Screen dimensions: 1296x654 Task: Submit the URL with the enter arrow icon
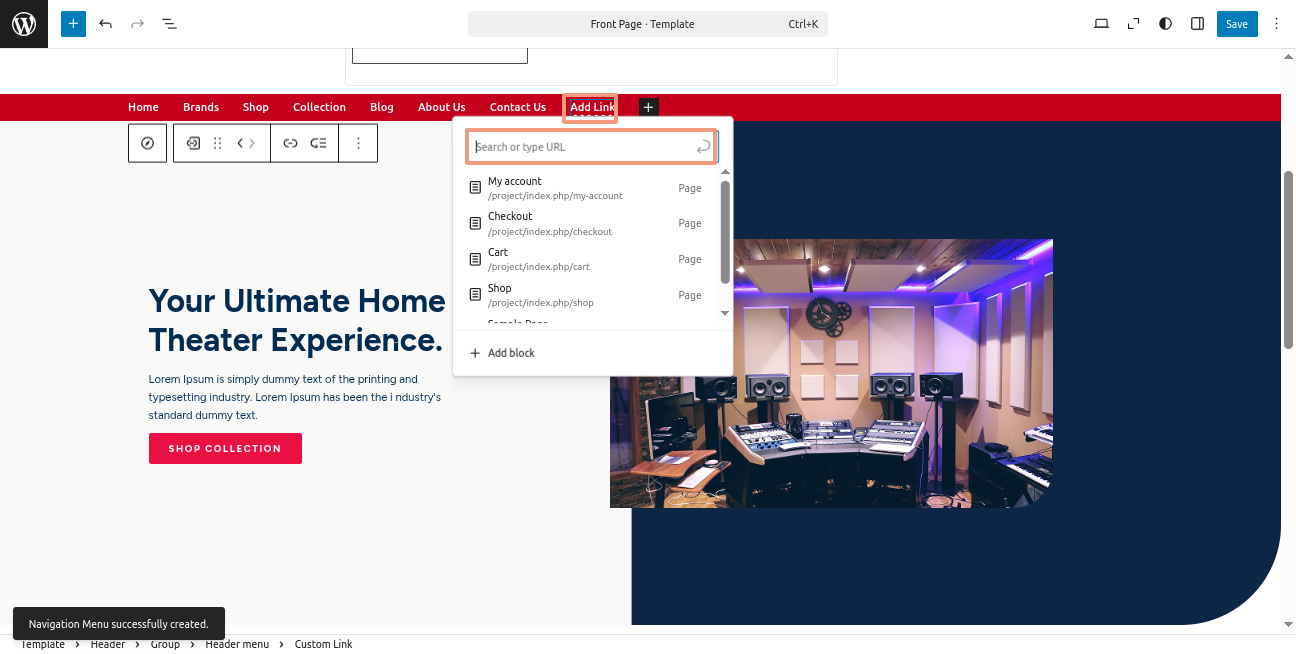pyautogui.click(x=704, y=147)
